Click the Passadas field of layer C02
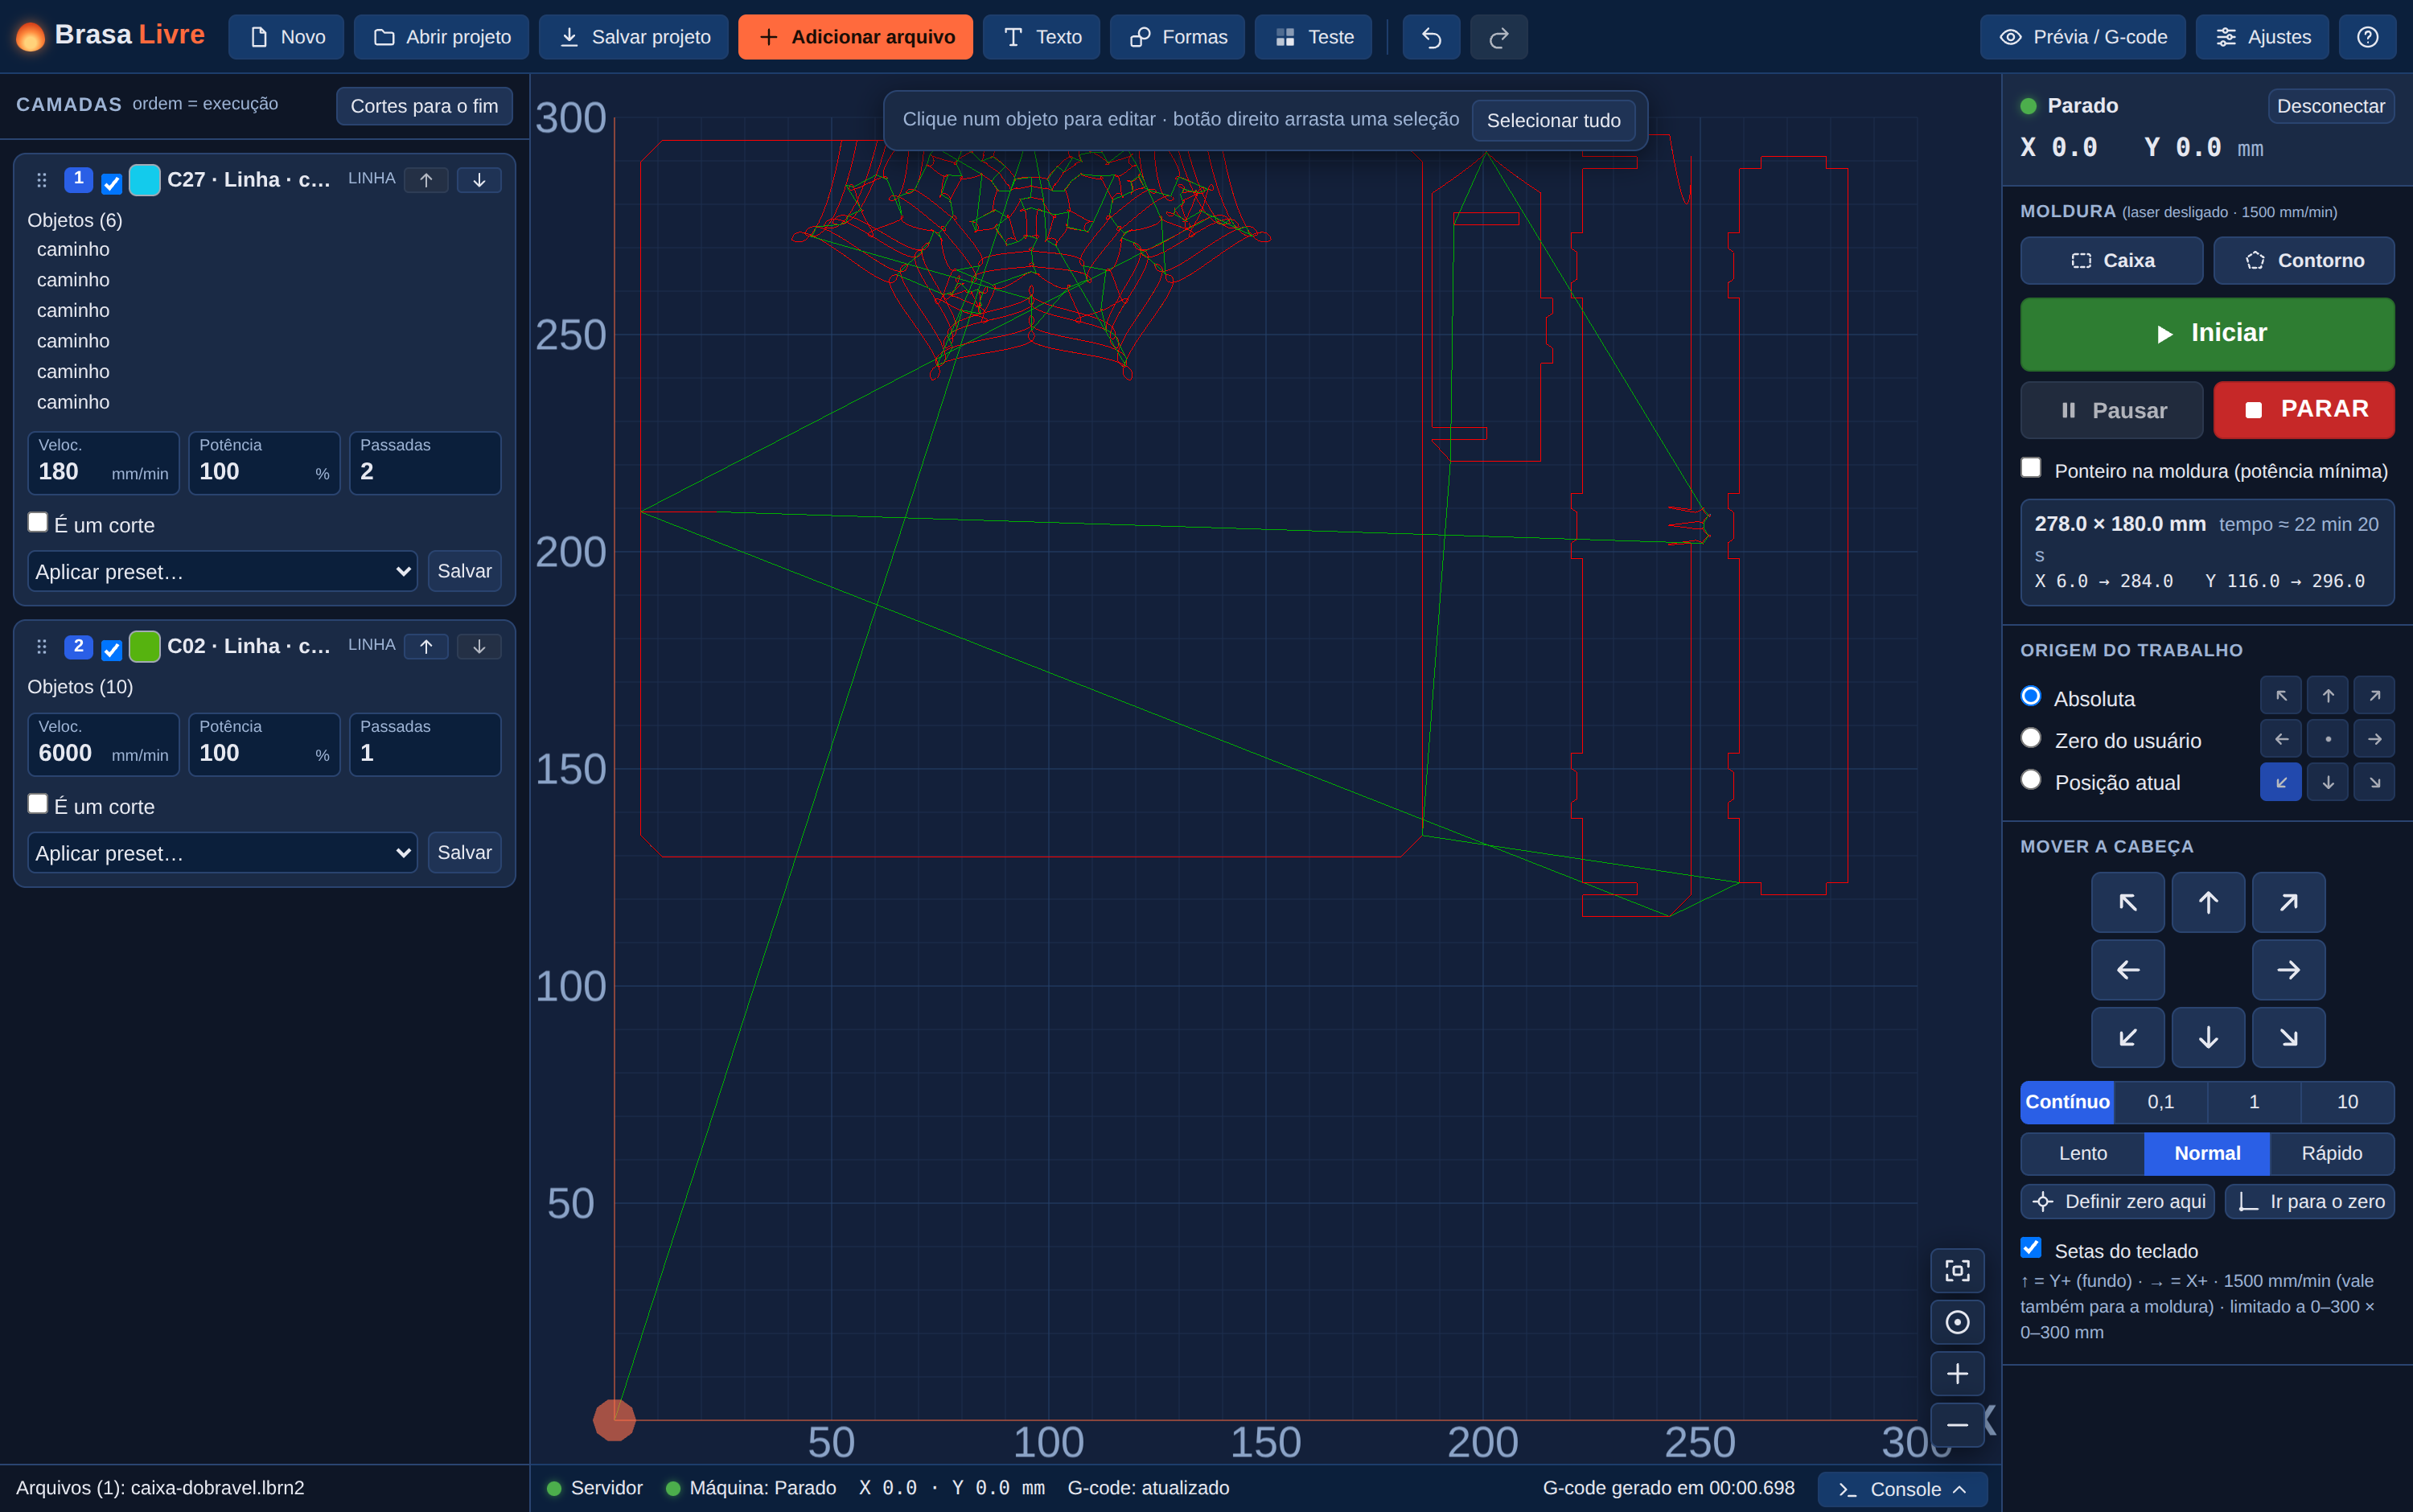 pyautogui.click(x=425, y=744)
